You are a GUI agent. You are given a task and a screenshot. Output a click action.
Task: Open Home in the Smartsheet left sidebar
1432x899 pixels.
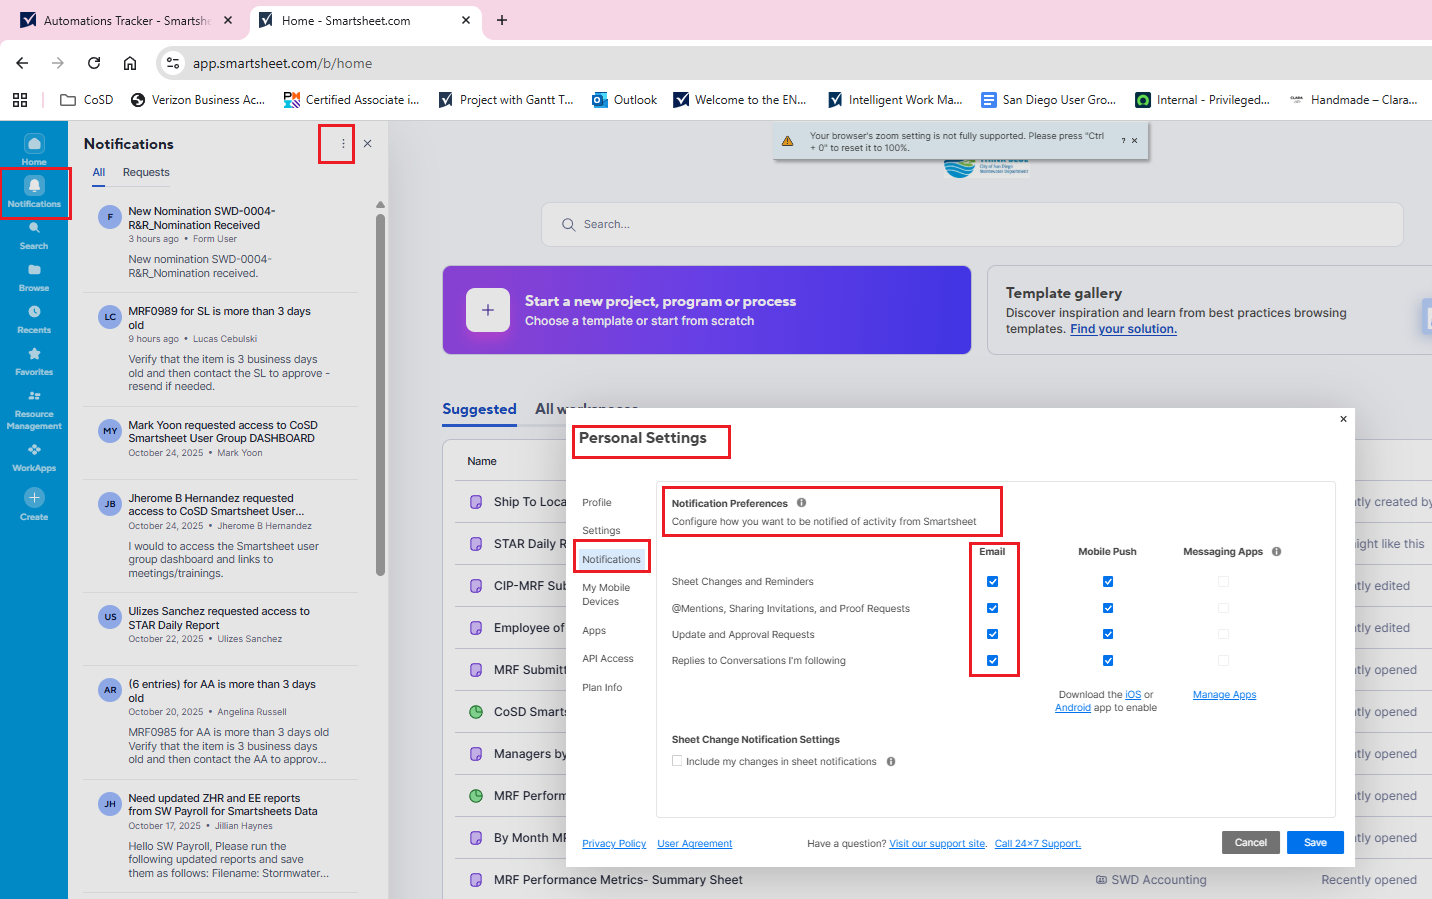34,149
